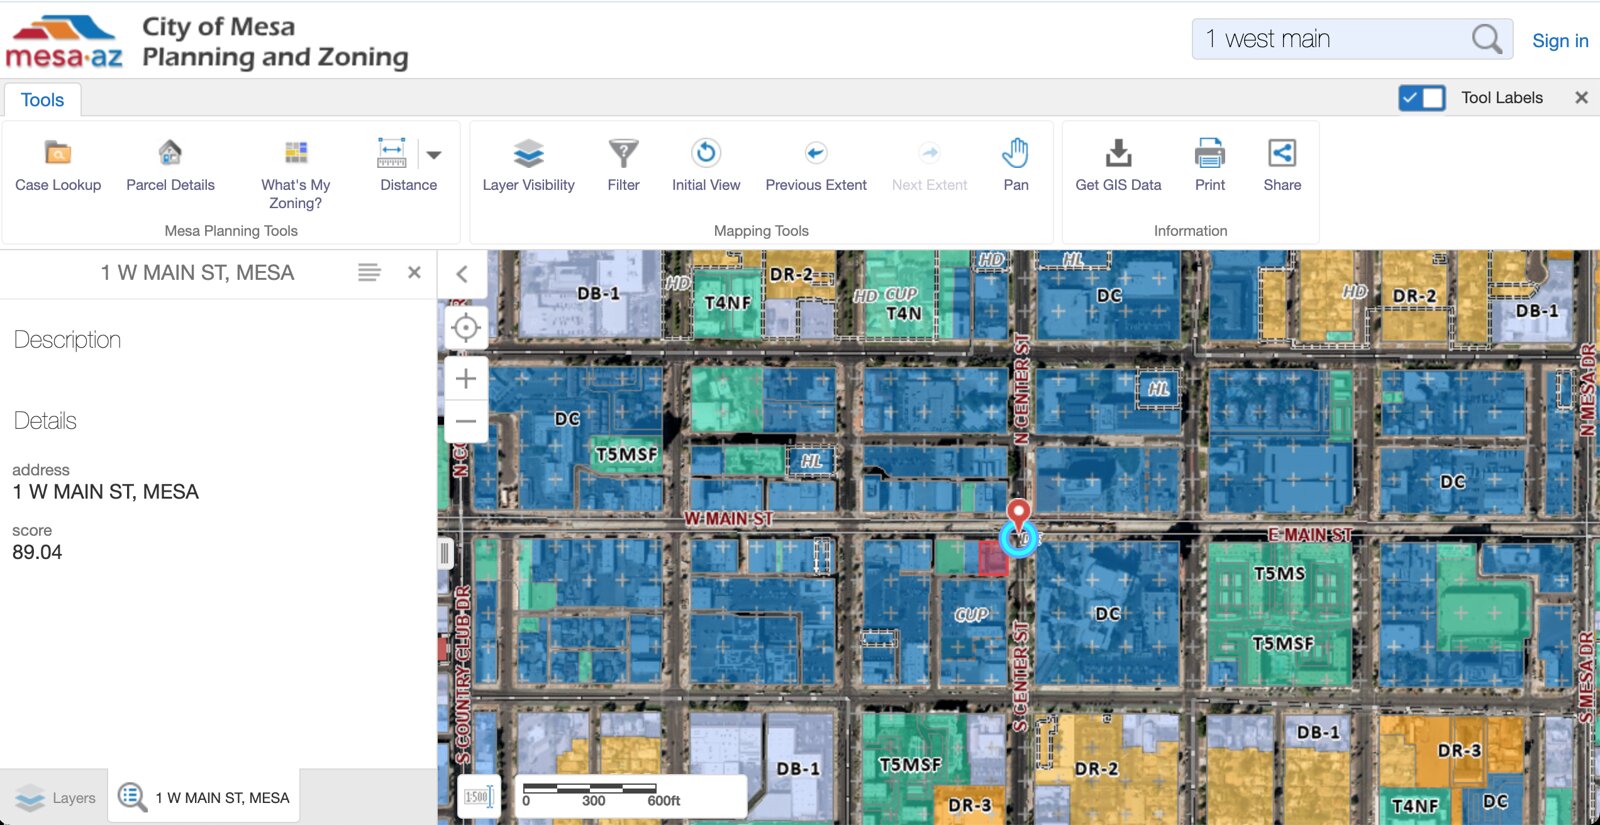Open the 1:500 scale selector
Viewport: 1600px width, 825px height.
[477, 797]
